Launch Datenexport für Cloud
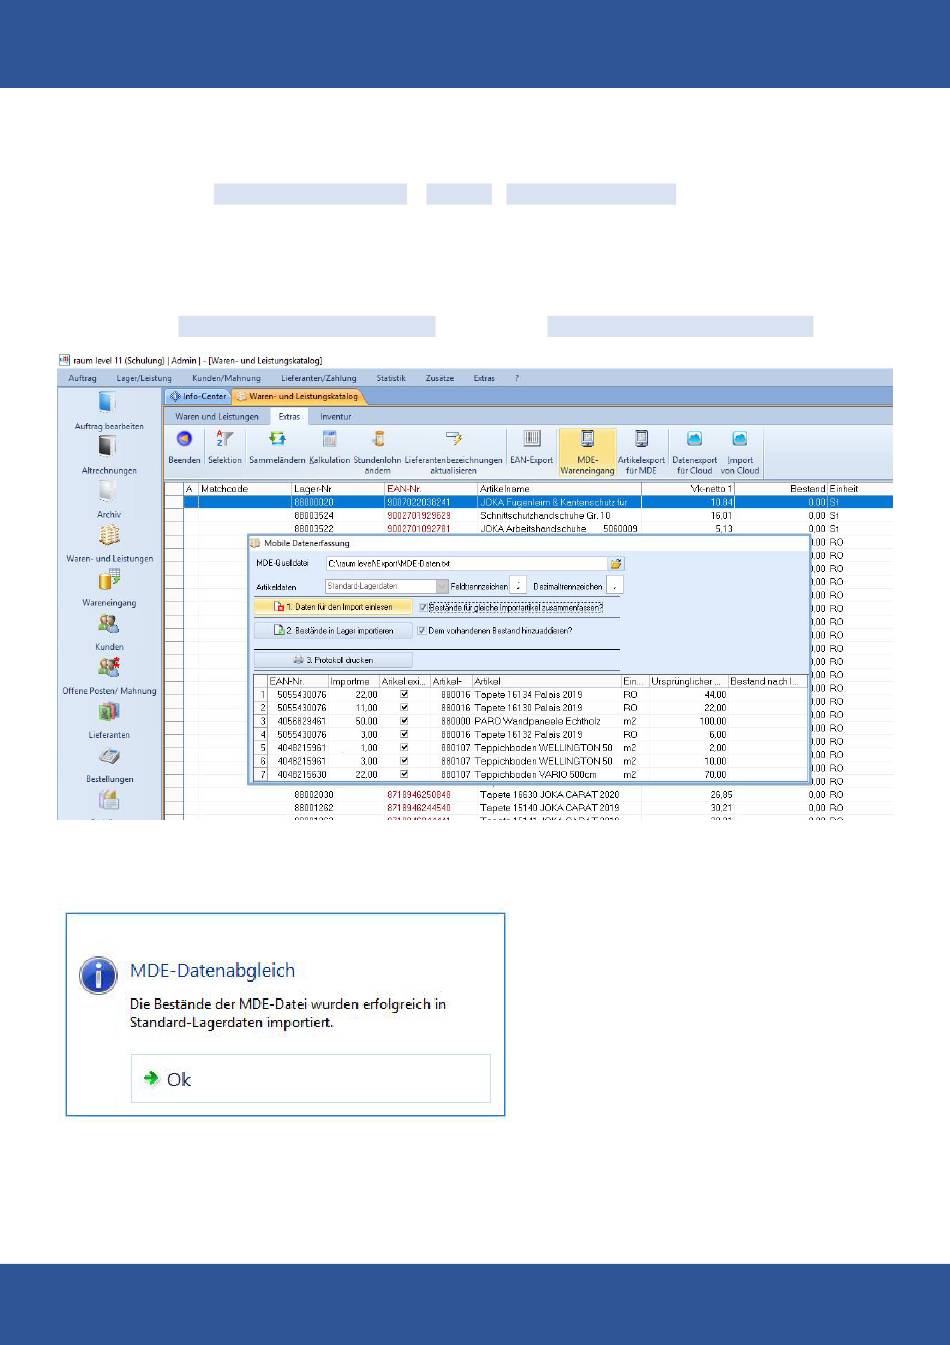The height and width of the screenshot is (1345, 950). point(694,451)
